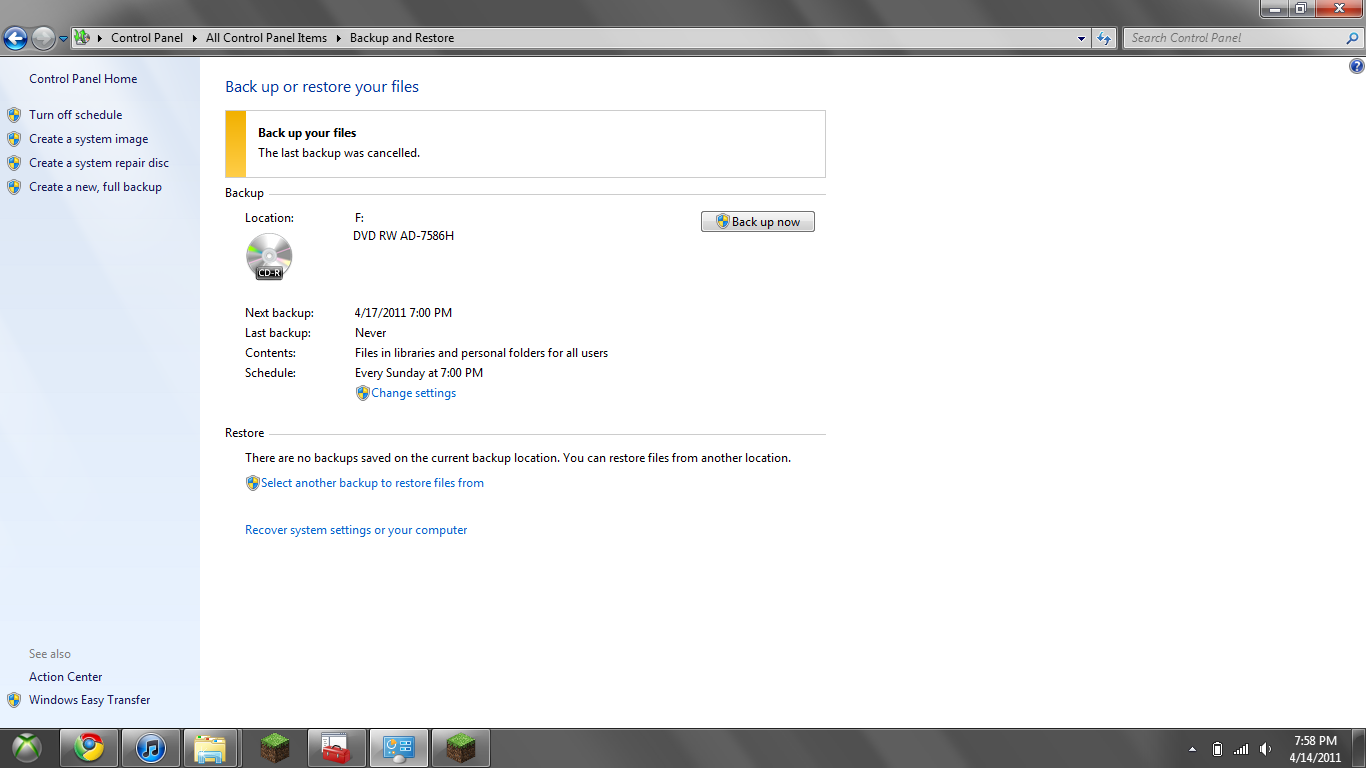Click Back up now button
The image size is (1366, 768).
coord(758,222)
